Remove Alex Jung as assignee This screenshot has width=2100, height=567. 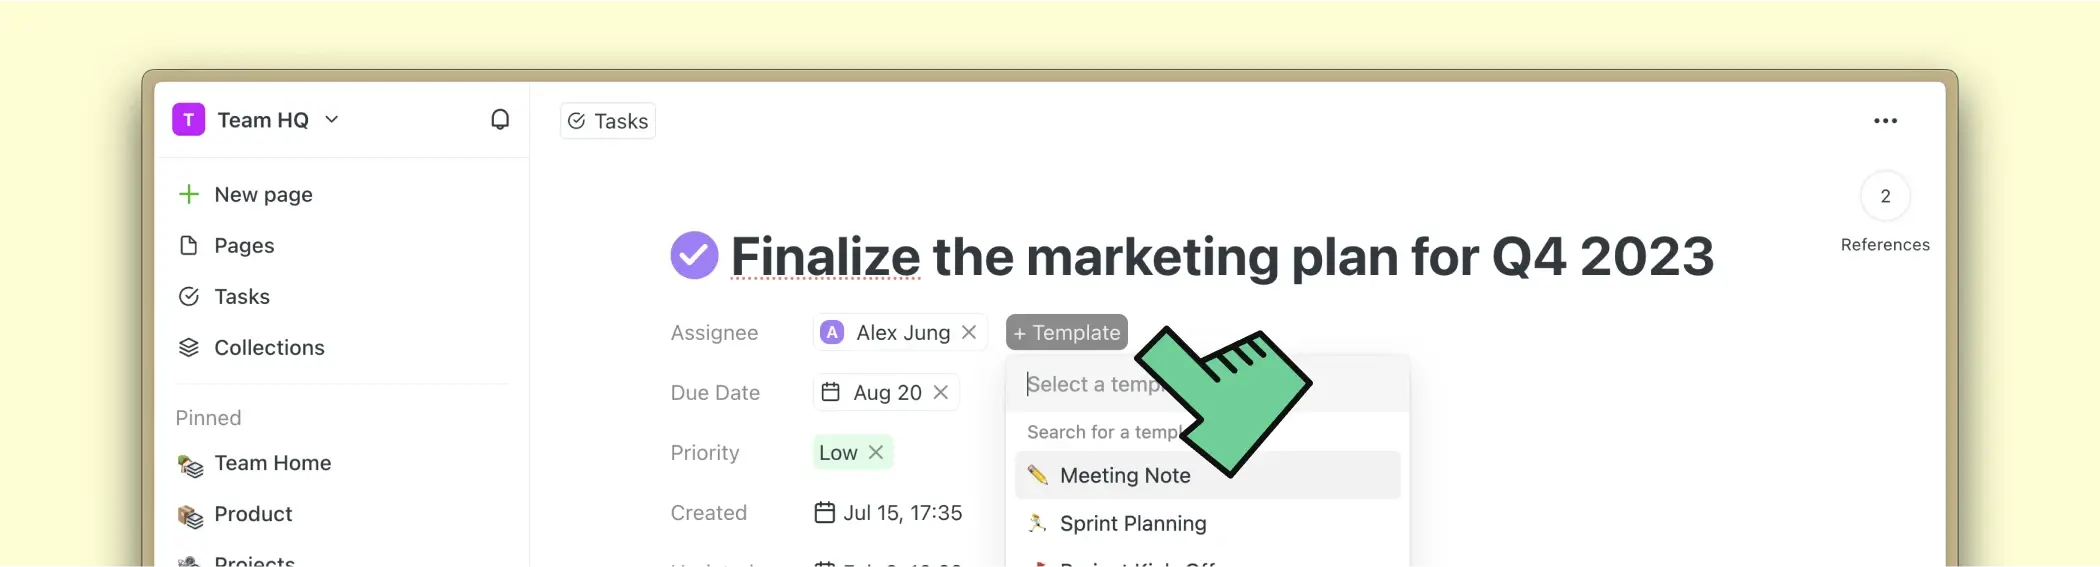[x=969, y=332]
